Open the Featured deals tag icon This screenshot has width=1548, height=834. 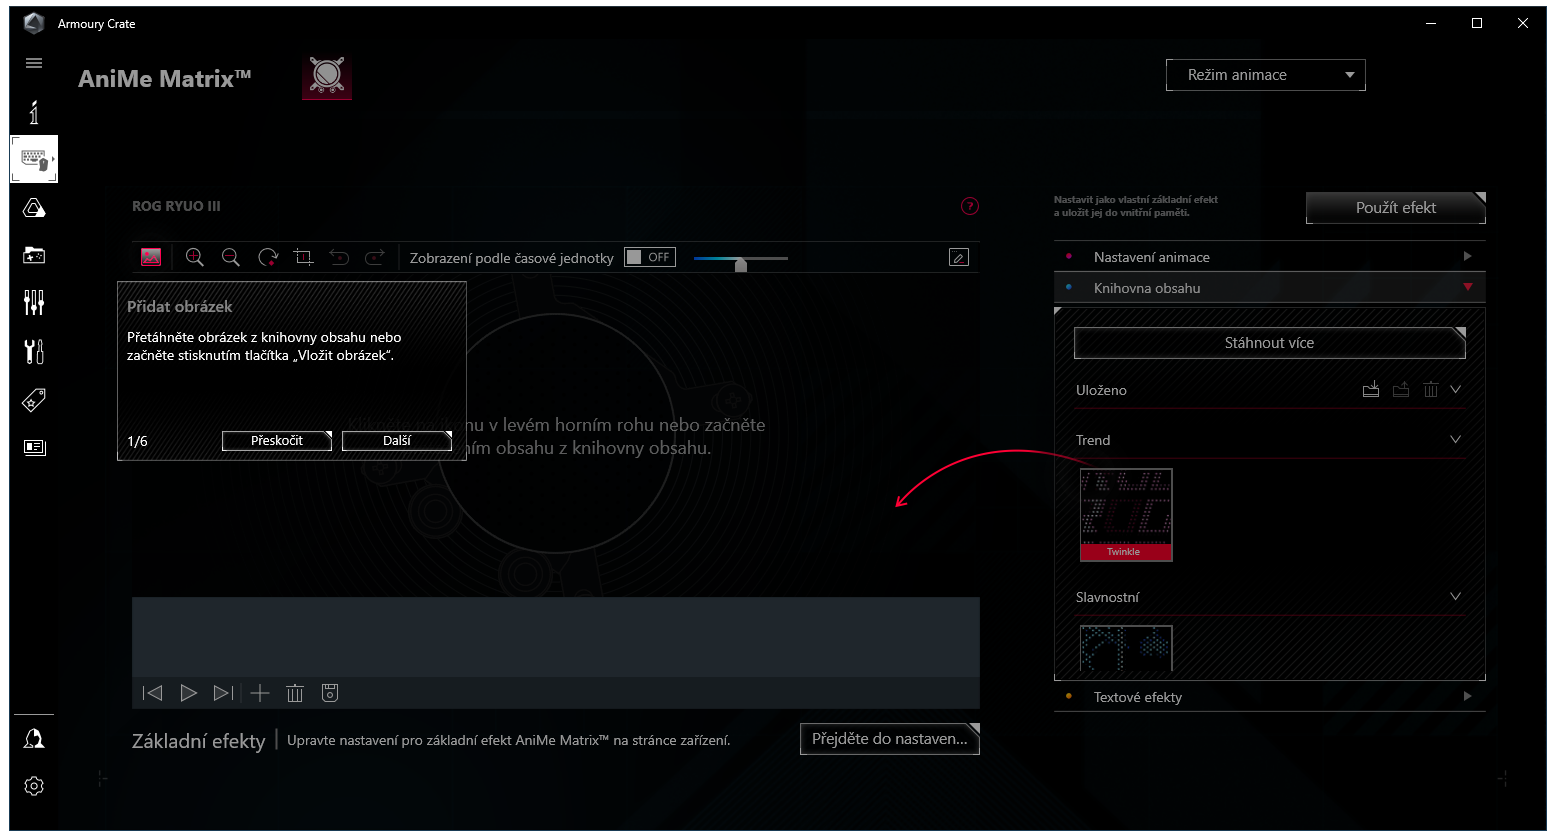click(x=34, y=400)
